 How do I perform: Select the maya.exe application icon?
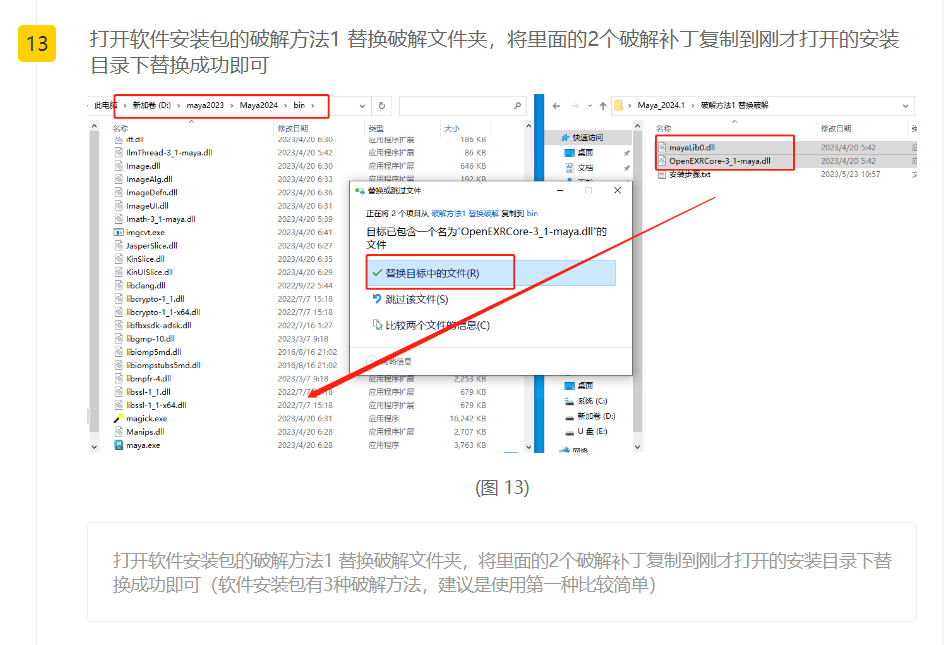[119, 445]
